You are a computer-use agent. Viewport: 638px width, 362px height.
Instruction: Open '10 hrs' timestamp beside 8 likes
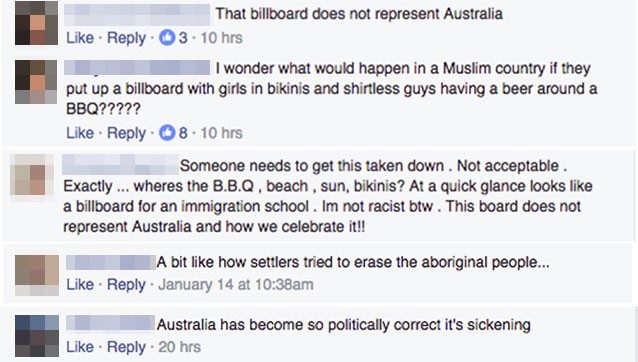pos(221,133)
